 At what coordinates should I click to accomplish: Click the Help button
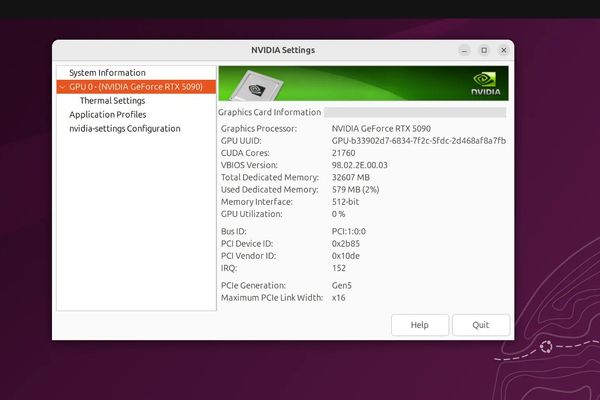[420, 325]
